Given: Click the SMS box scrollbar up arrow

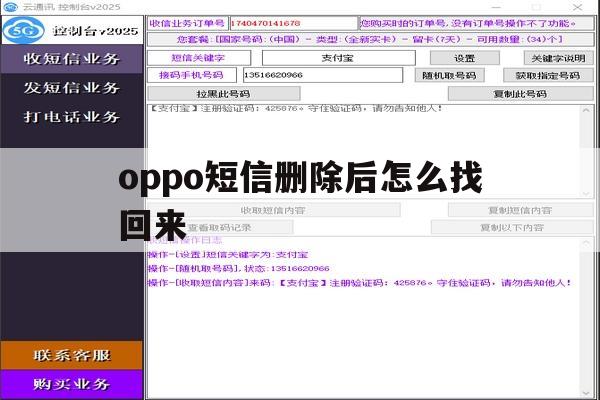Looking at the screenshot, I should (586, 110).
